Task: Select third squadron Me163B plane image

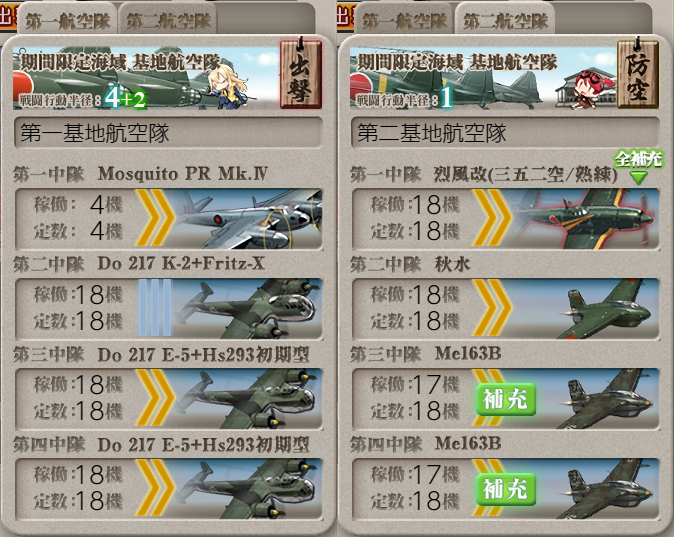Action: (607, 399)
